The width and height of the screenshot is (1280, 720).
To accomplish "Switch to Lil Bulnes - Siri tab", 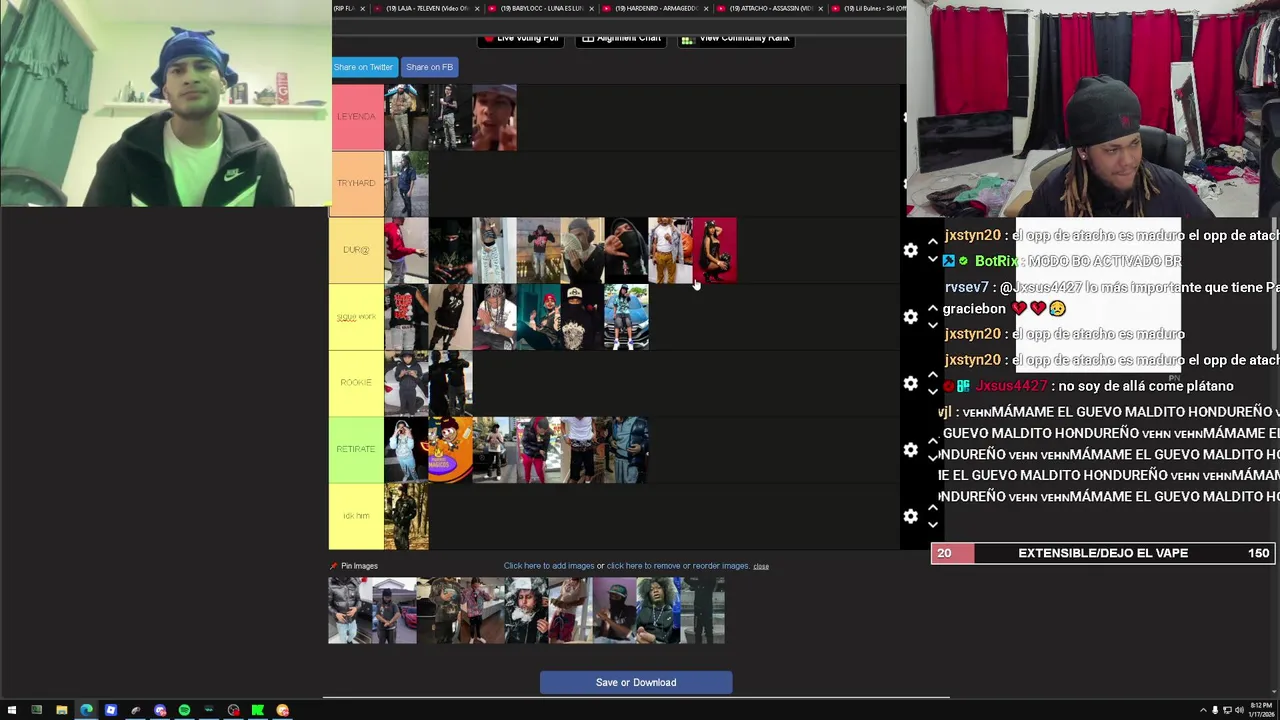I will 869,8.
